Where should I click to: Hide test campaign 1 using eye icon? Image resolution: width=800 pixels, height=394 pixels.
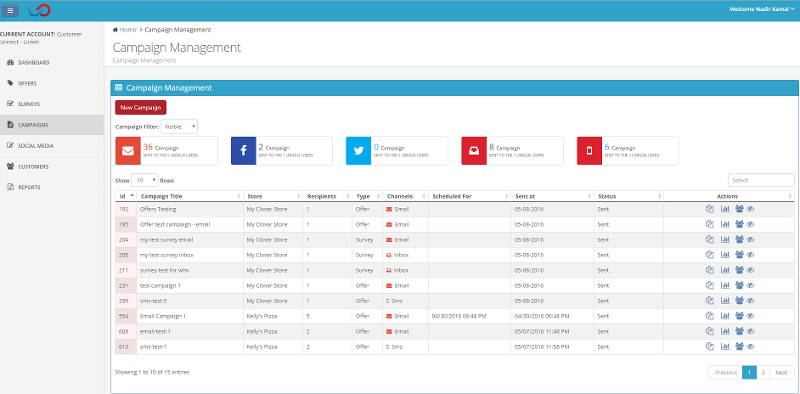[x=751, y=286]
